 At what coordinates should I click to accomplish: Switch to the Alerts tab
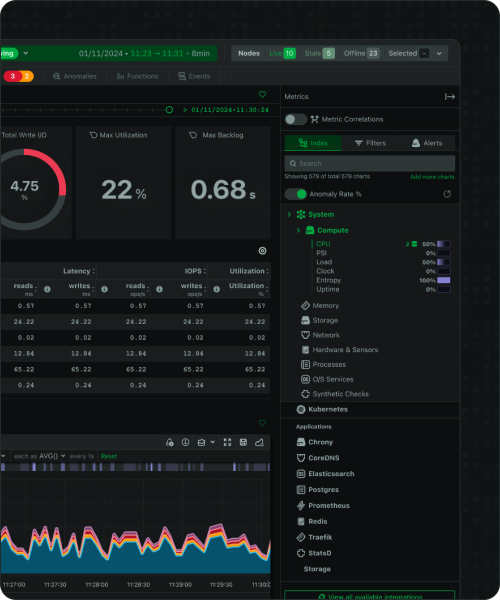coord(427,143)
